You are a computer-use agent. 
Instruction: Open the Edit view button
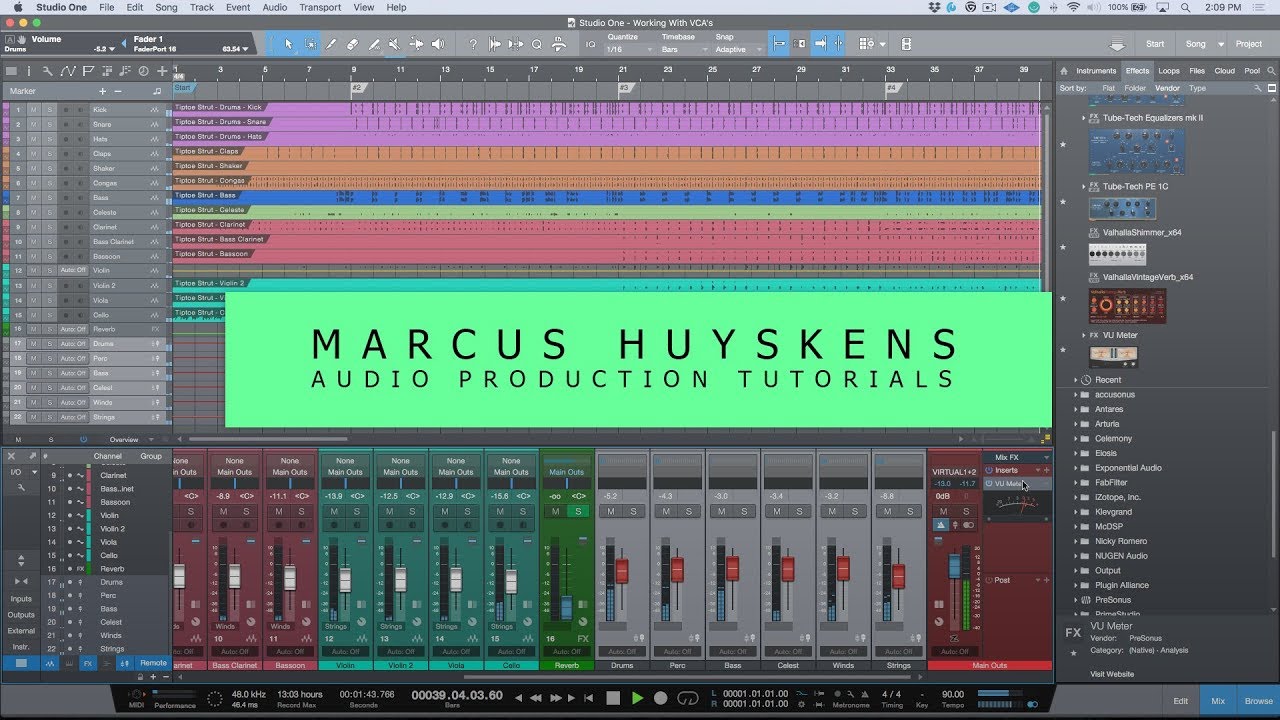[1181, 701]
